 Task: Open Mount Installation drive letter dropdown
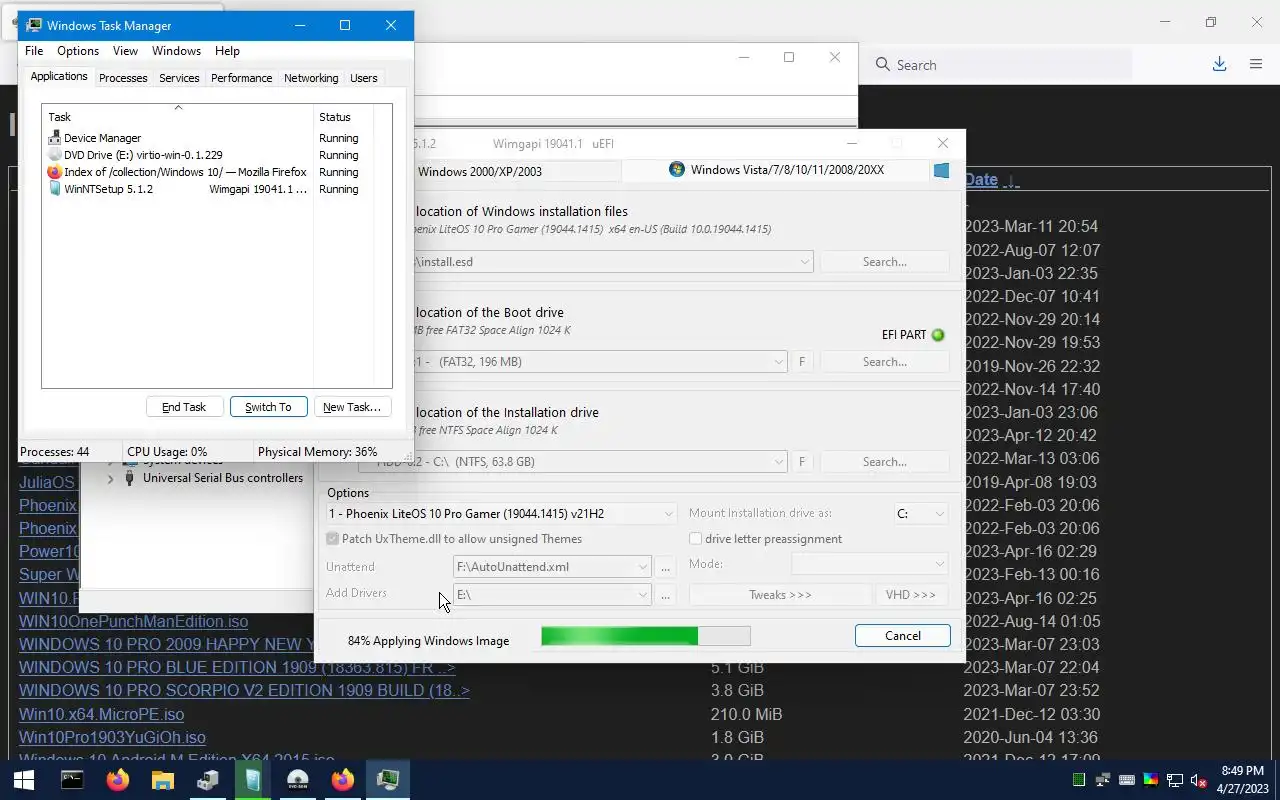(x=939, y=514)
